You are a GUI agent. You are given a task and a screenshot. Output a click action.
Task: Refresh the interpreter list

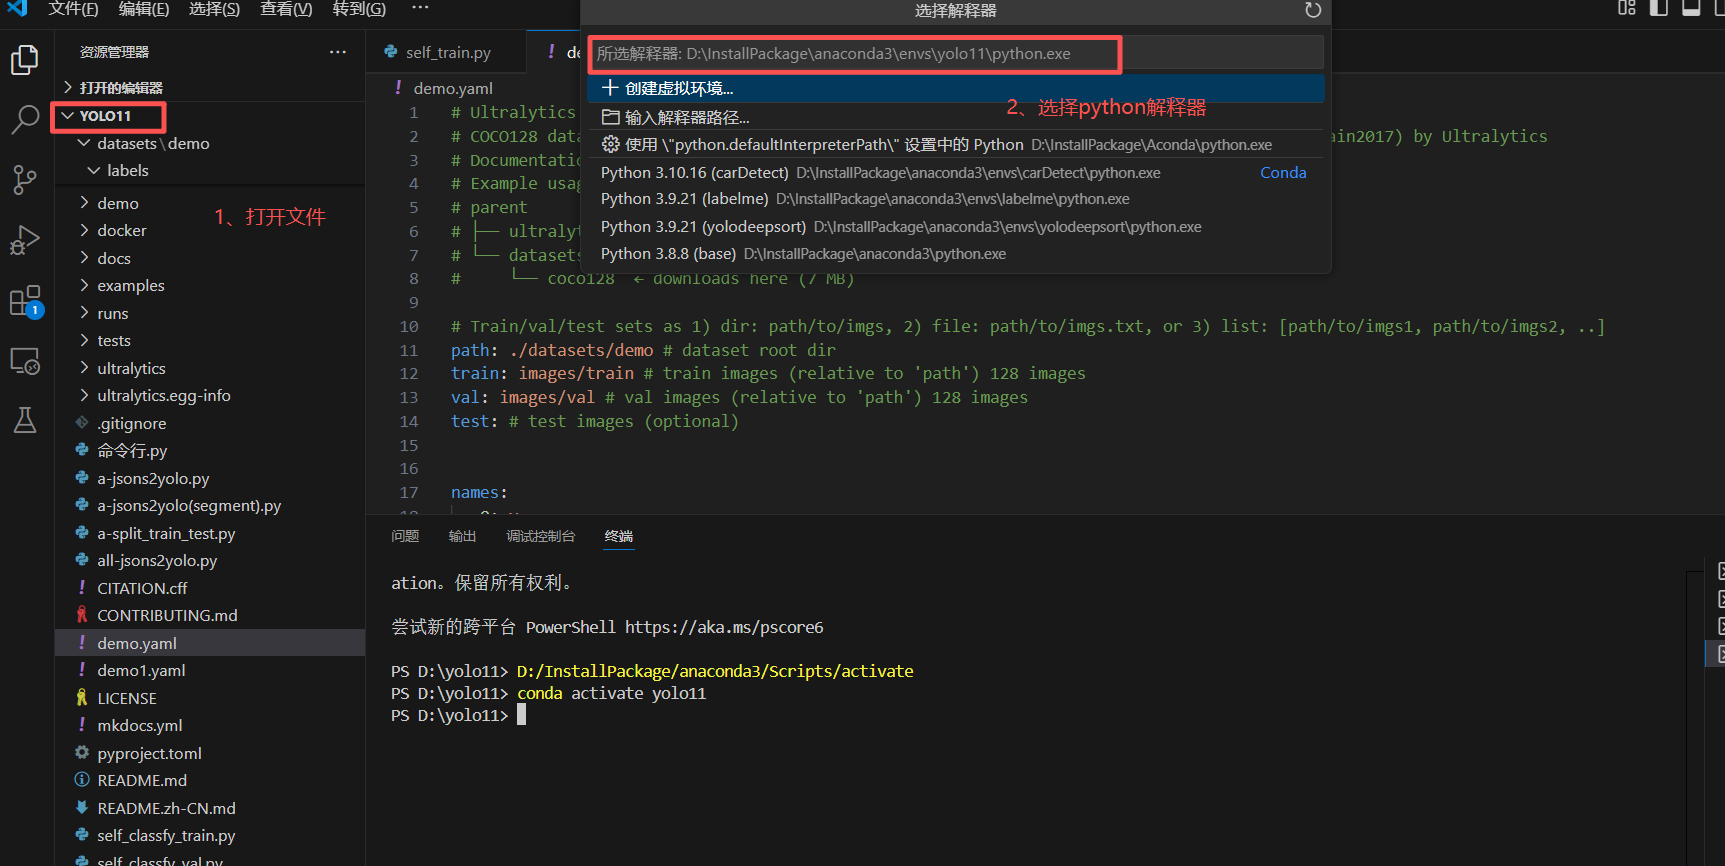click(1313, 10)
